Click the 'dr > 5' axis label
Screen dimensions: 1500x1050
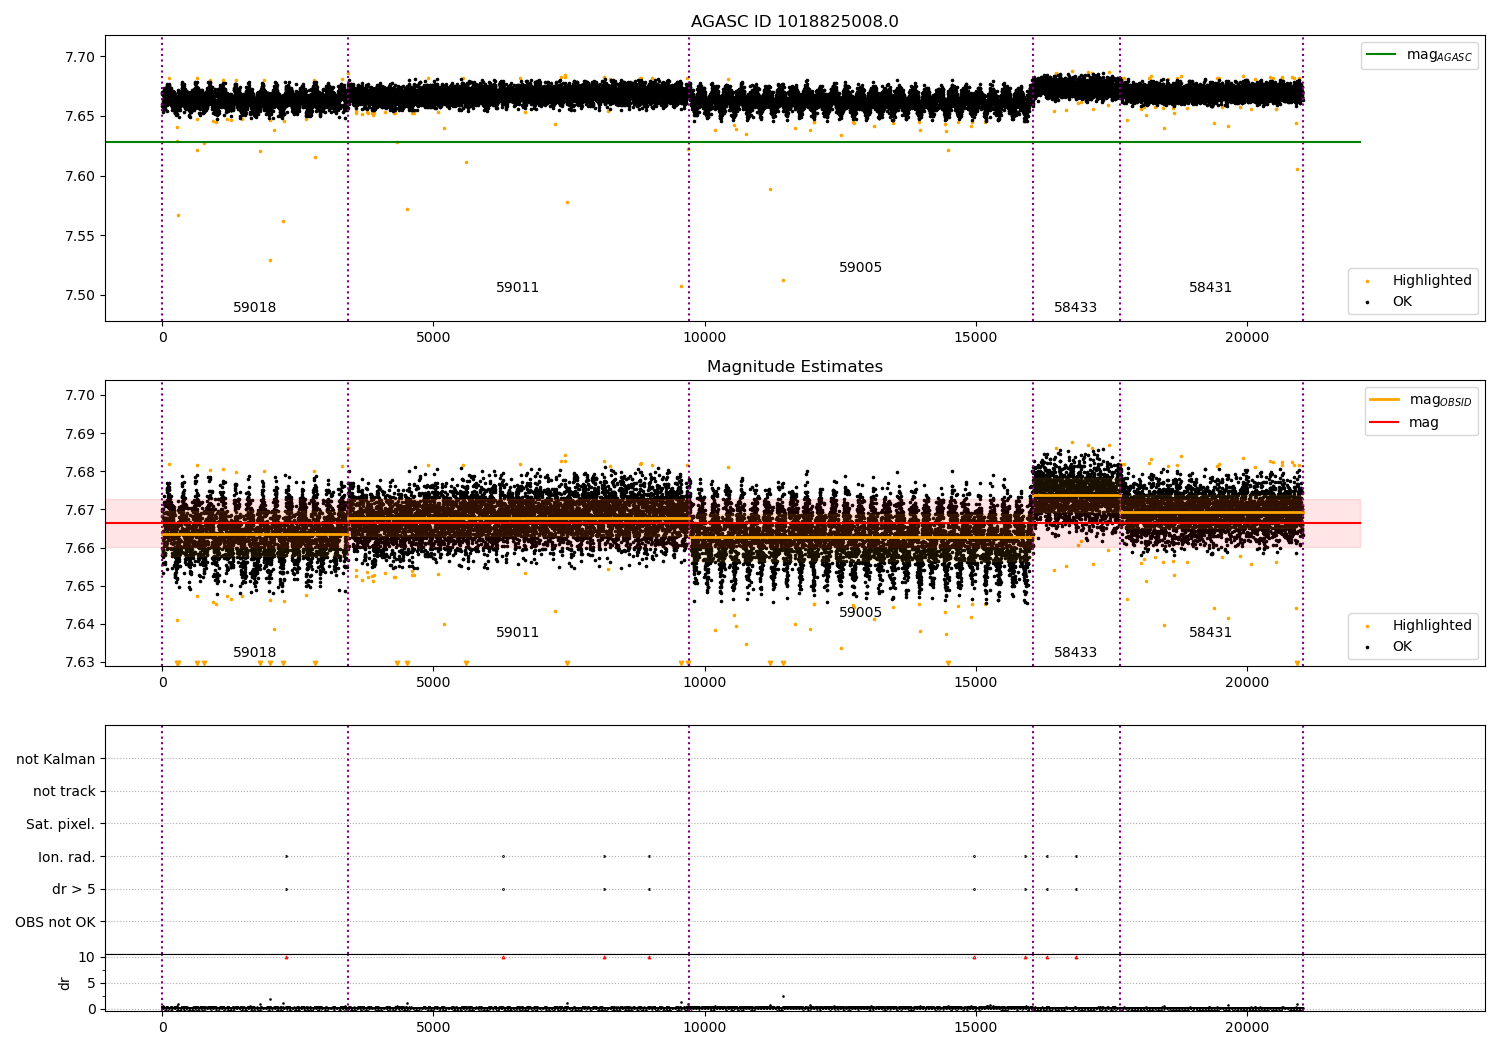tap(74, 889)
